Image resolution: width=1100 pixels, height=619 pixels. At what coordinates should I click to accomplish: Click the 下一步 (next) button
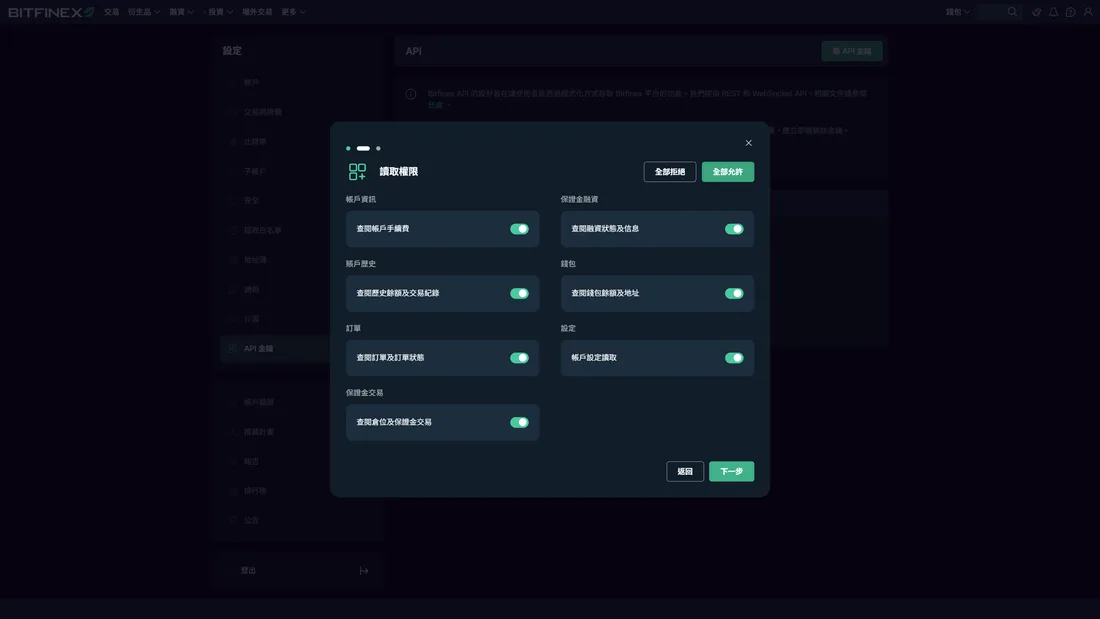(731, 472)
